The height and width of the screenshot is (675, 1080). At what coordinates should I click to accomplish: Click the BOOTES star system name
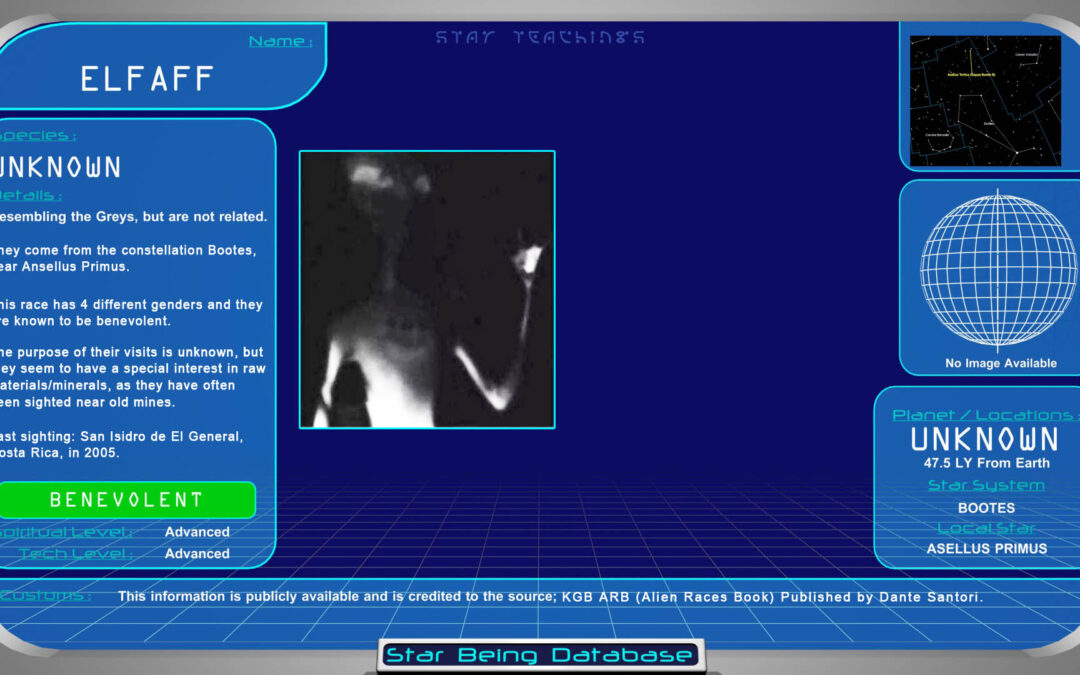[986, 508]
